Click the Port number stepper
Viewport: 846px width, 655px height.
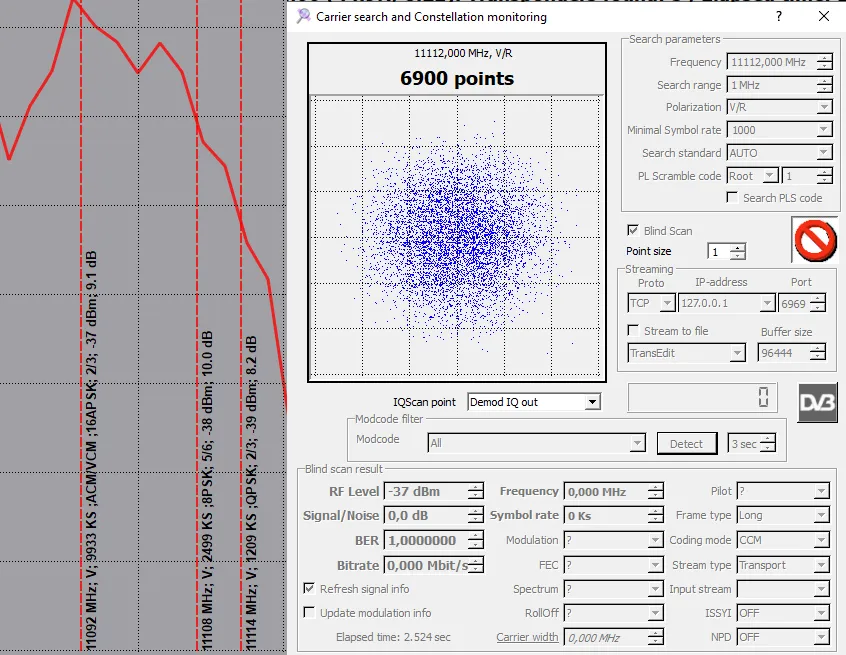point(818,303)
